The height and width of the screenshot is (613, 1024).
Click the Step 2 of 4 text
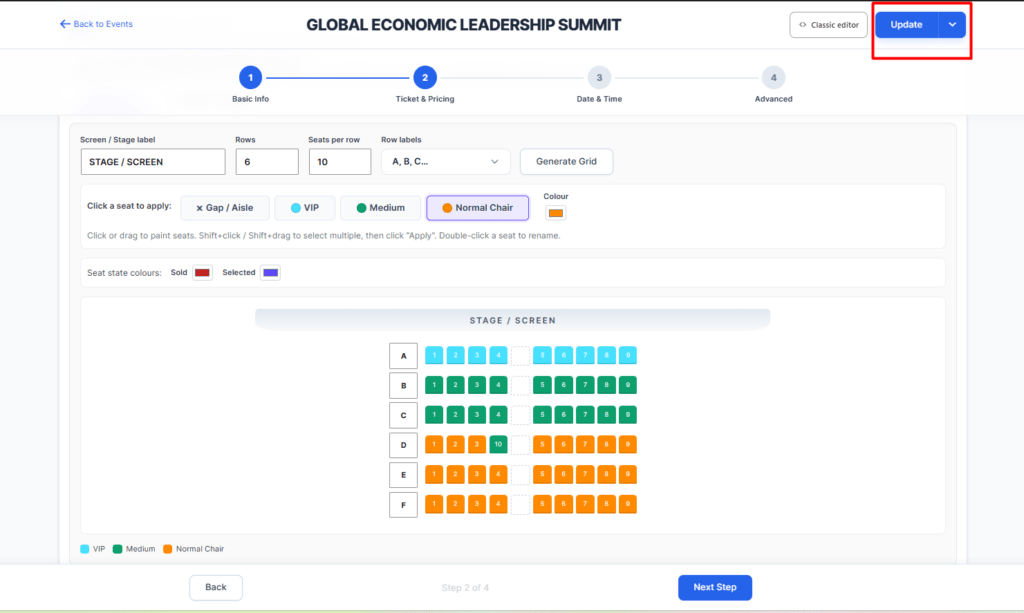465,588
